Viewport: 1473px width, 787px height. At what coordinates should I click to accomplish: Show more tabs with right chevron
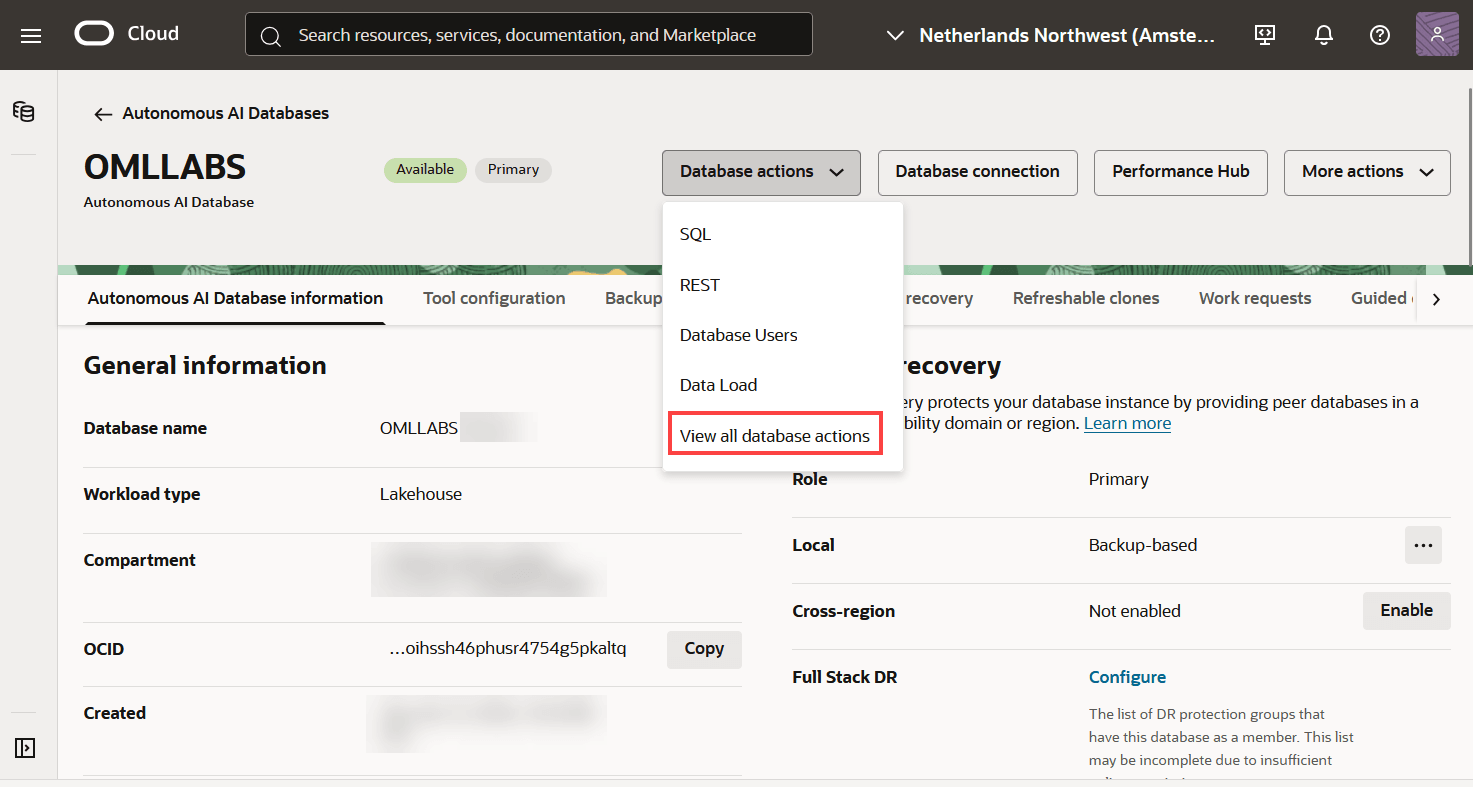[x=1436, y=299]
